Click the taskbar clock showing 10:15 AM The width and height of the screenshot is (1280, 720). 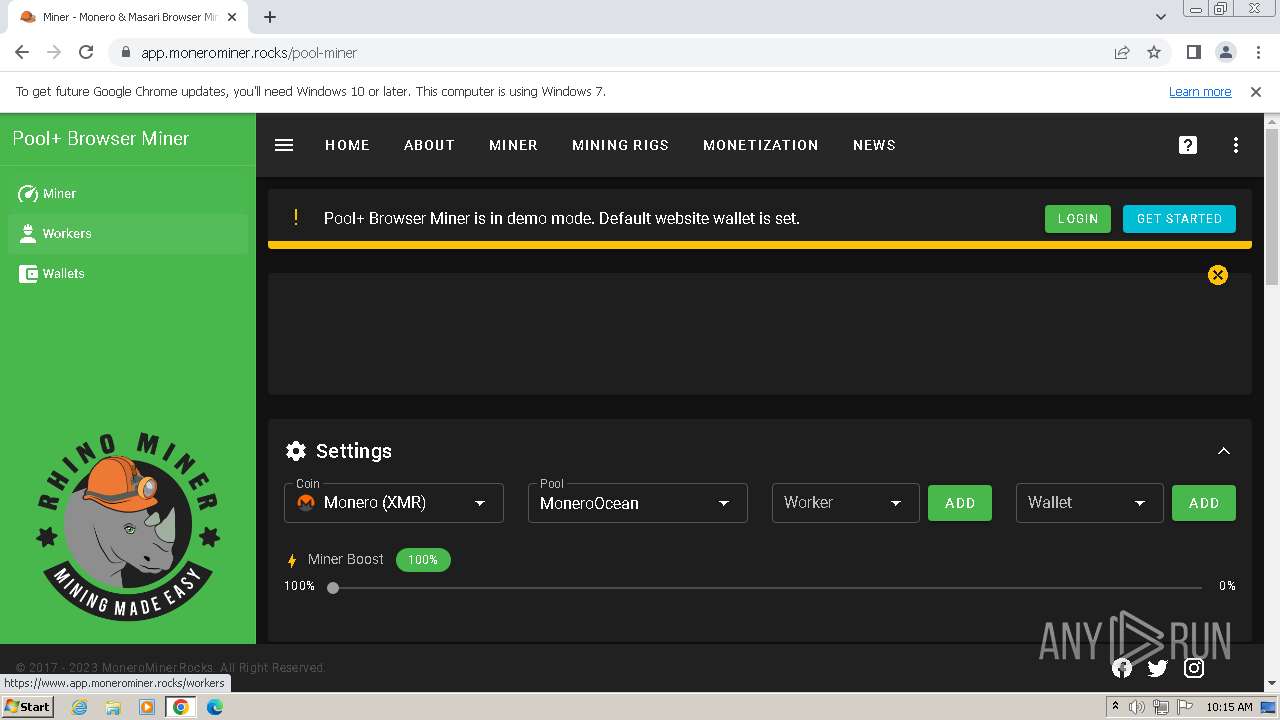[x=1229, y=707]
